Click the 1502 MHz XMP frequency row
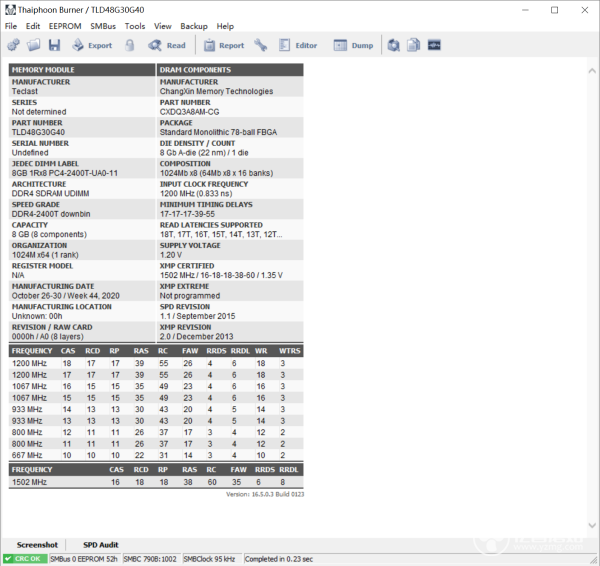Image resolution: width=600 pixels, height=566 pixels. pyautogui.click(x=156, y=482)
